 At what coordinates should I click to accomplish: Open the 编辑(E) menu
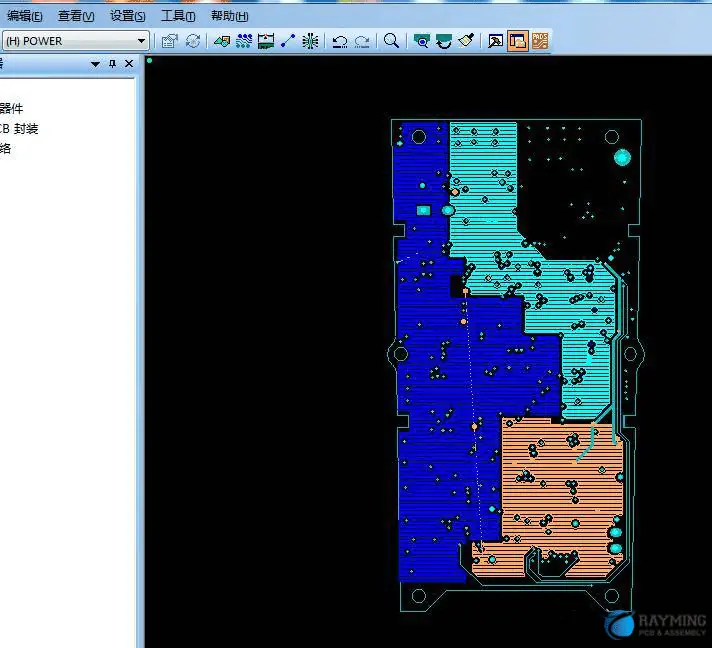(25, 16)
